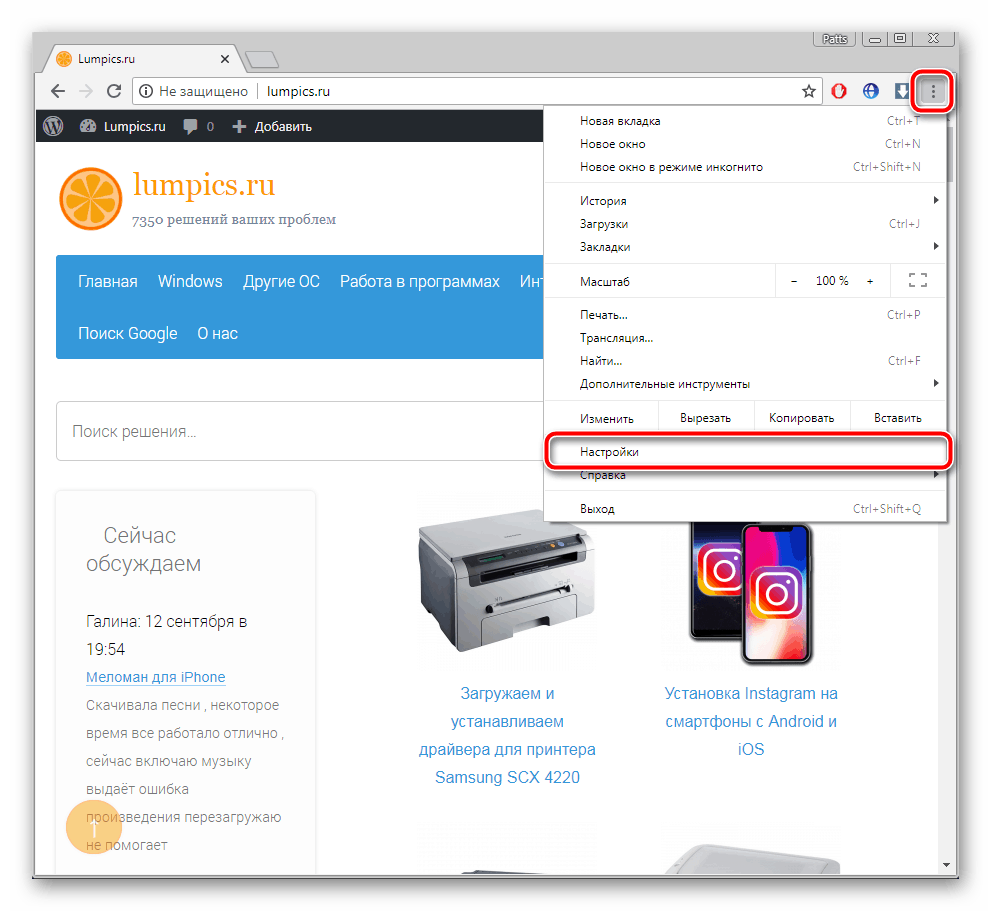Click the orange lumpics.ru logo

(x=90, y=199)
